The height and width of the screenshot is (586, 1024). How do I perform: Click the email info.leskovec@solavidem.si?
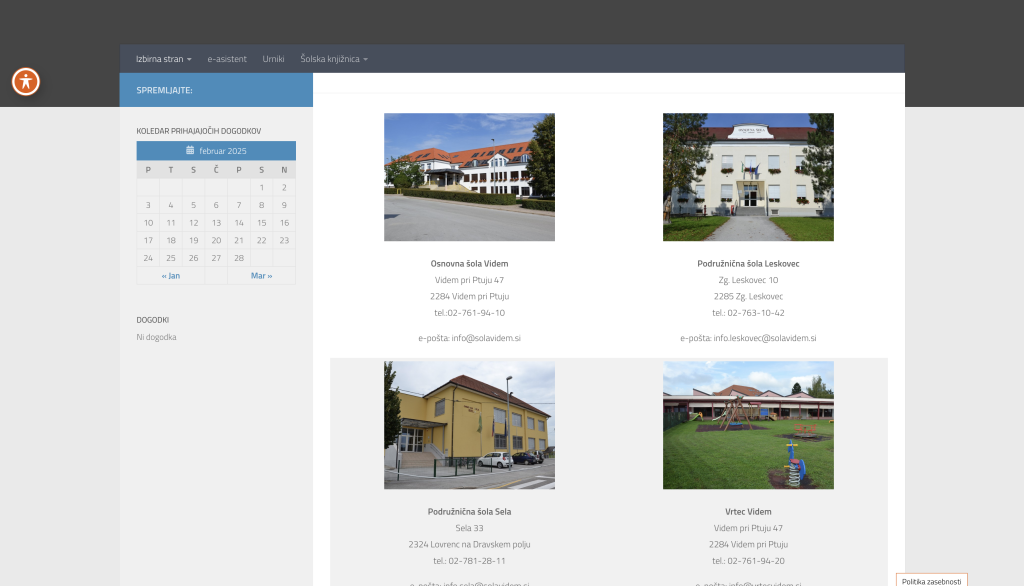click(765, 338)
